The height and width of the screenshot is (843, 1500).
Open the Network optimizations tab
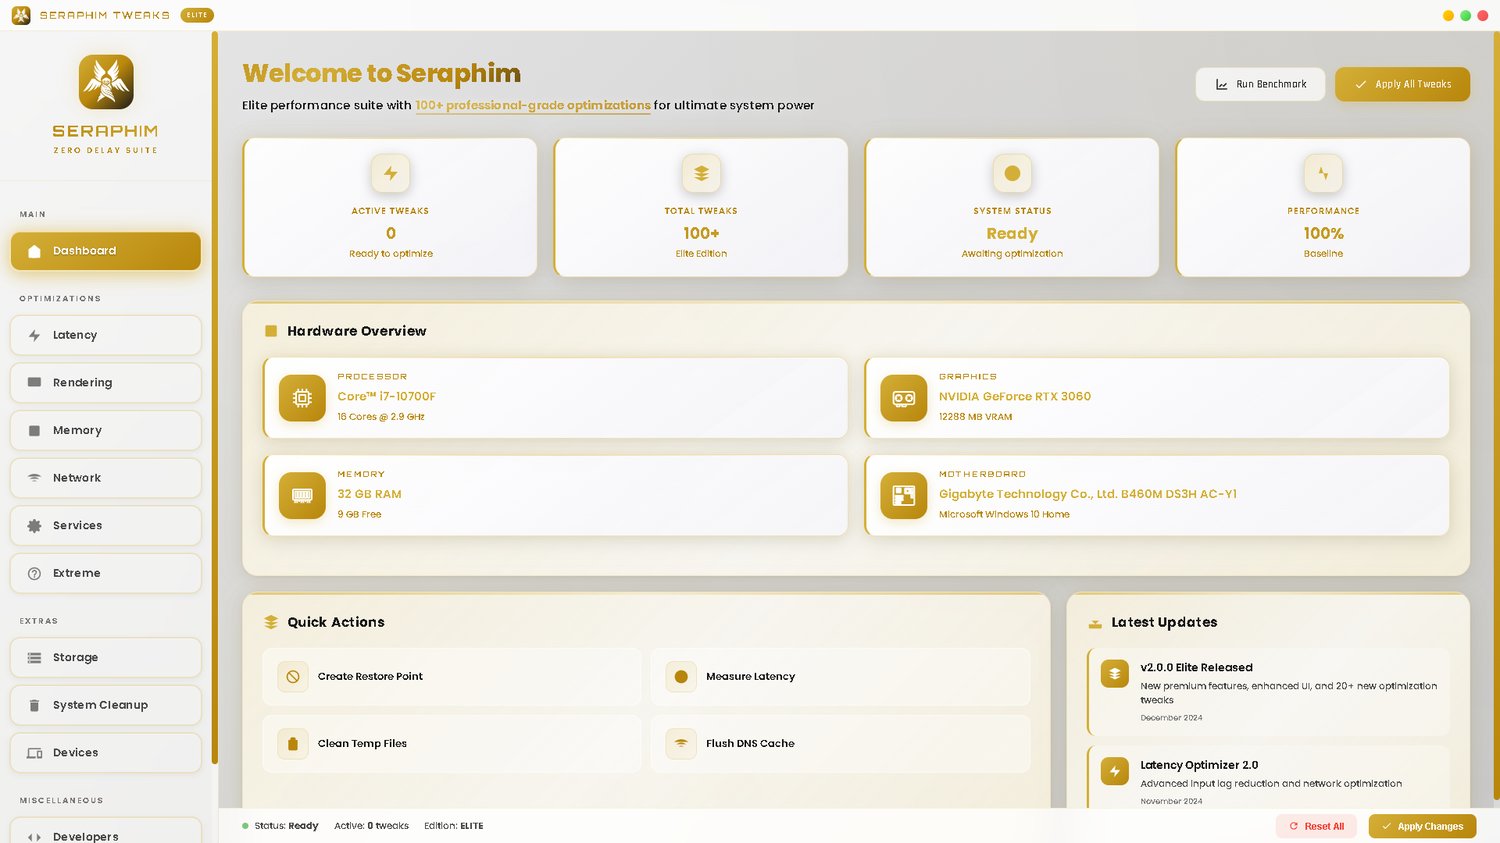[x=106, y=478]
